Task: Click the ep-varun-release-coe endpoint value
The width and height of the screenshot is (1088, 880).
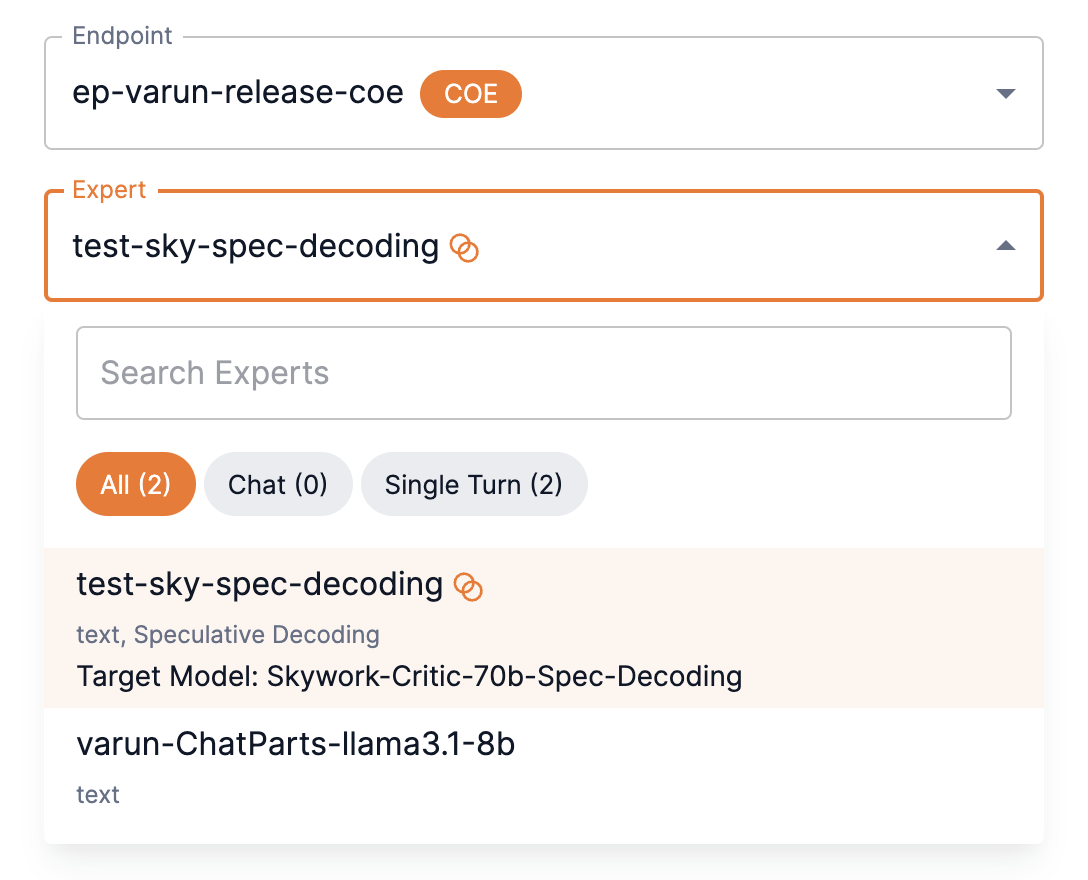Action: [238, 94]
